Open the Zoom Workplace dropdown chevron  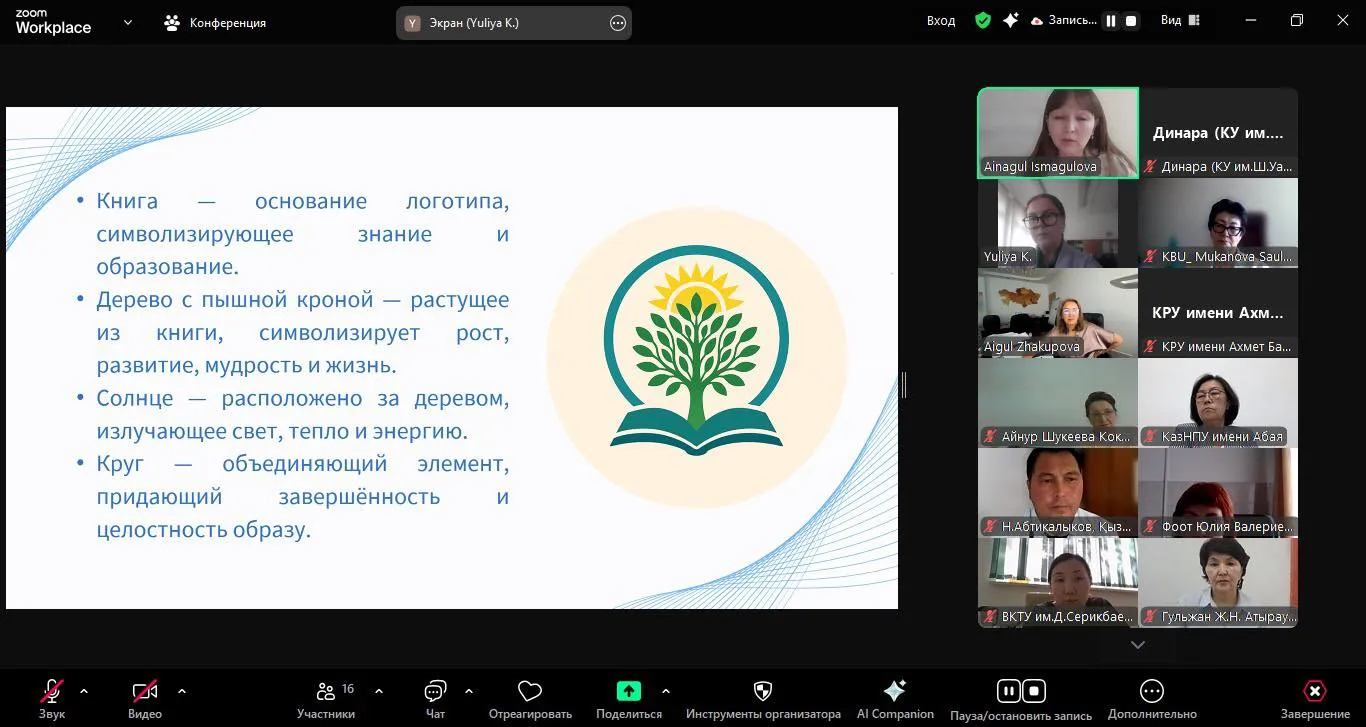tap(128, 22)
